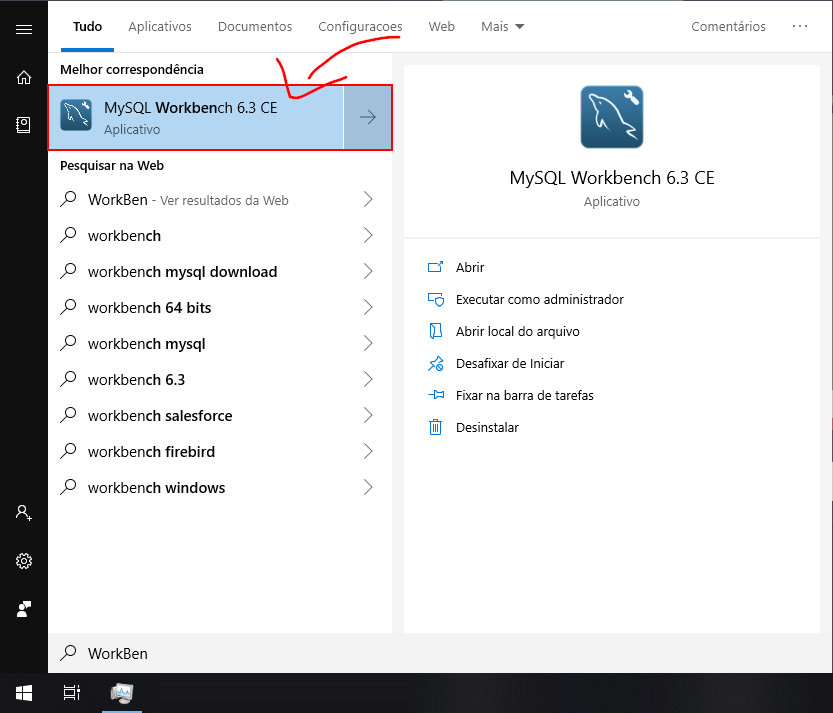This screenshot has width=833, height=713.
Task: Click the MySQL Workbench dolphin icon in best match
Action: coord(76,115)
